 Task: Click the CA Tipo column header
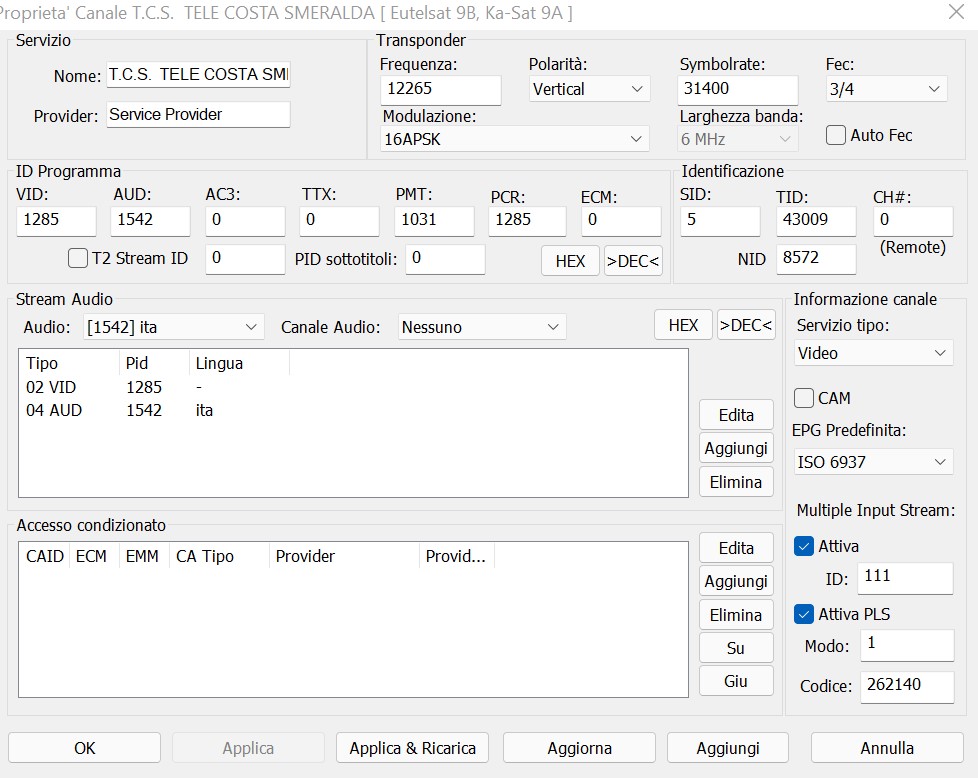(x=219, y=556)
